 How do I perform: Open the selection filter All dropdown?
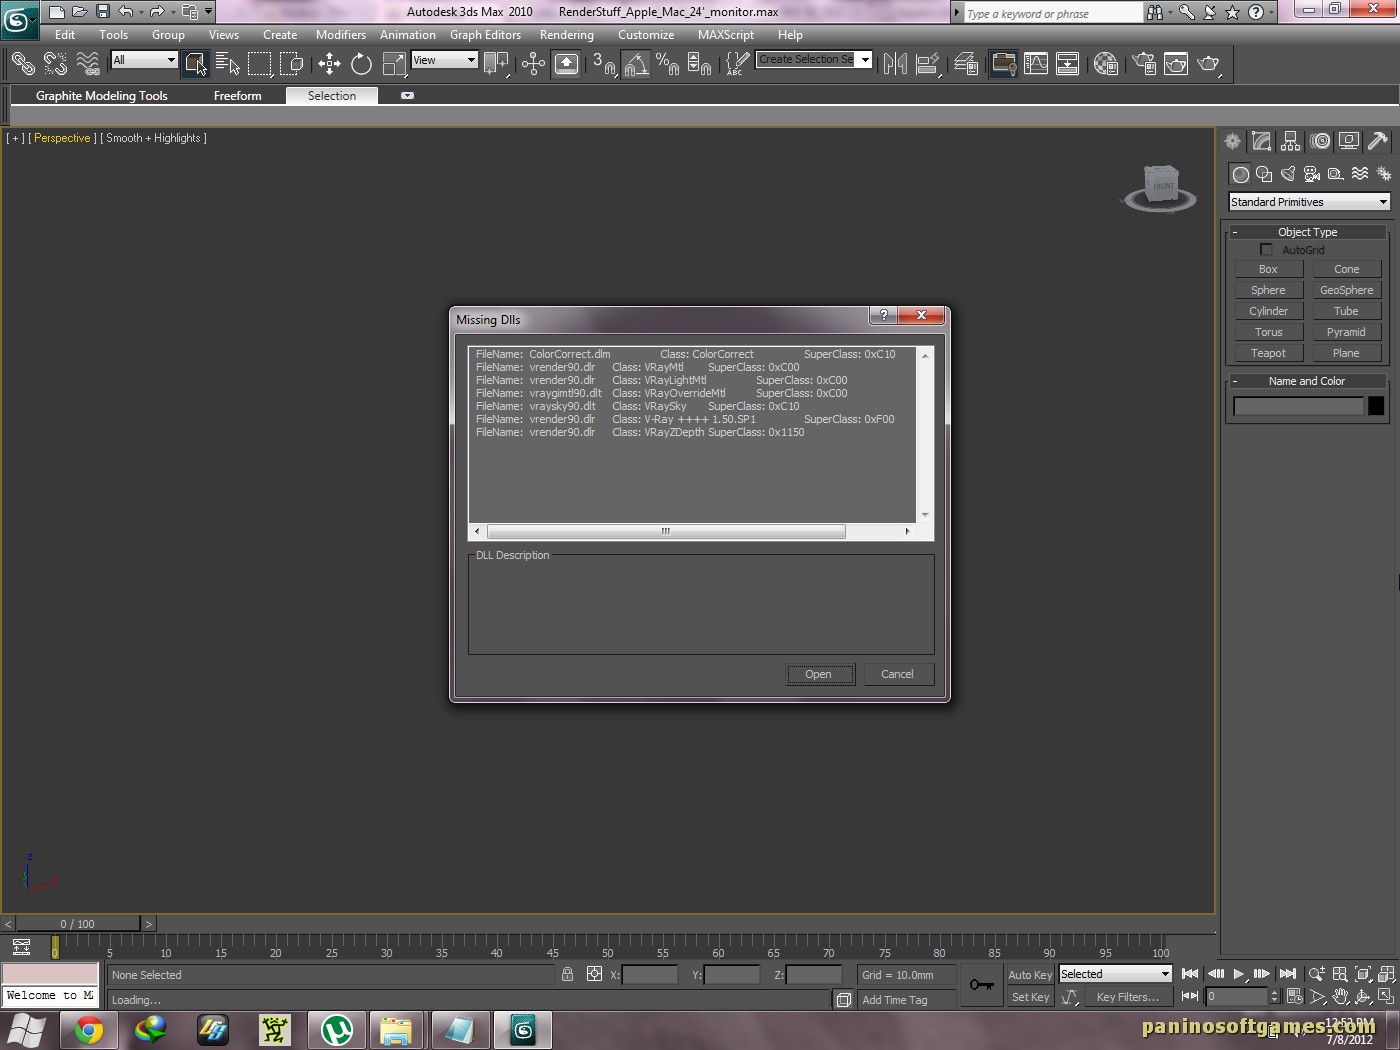pos(144,60)
